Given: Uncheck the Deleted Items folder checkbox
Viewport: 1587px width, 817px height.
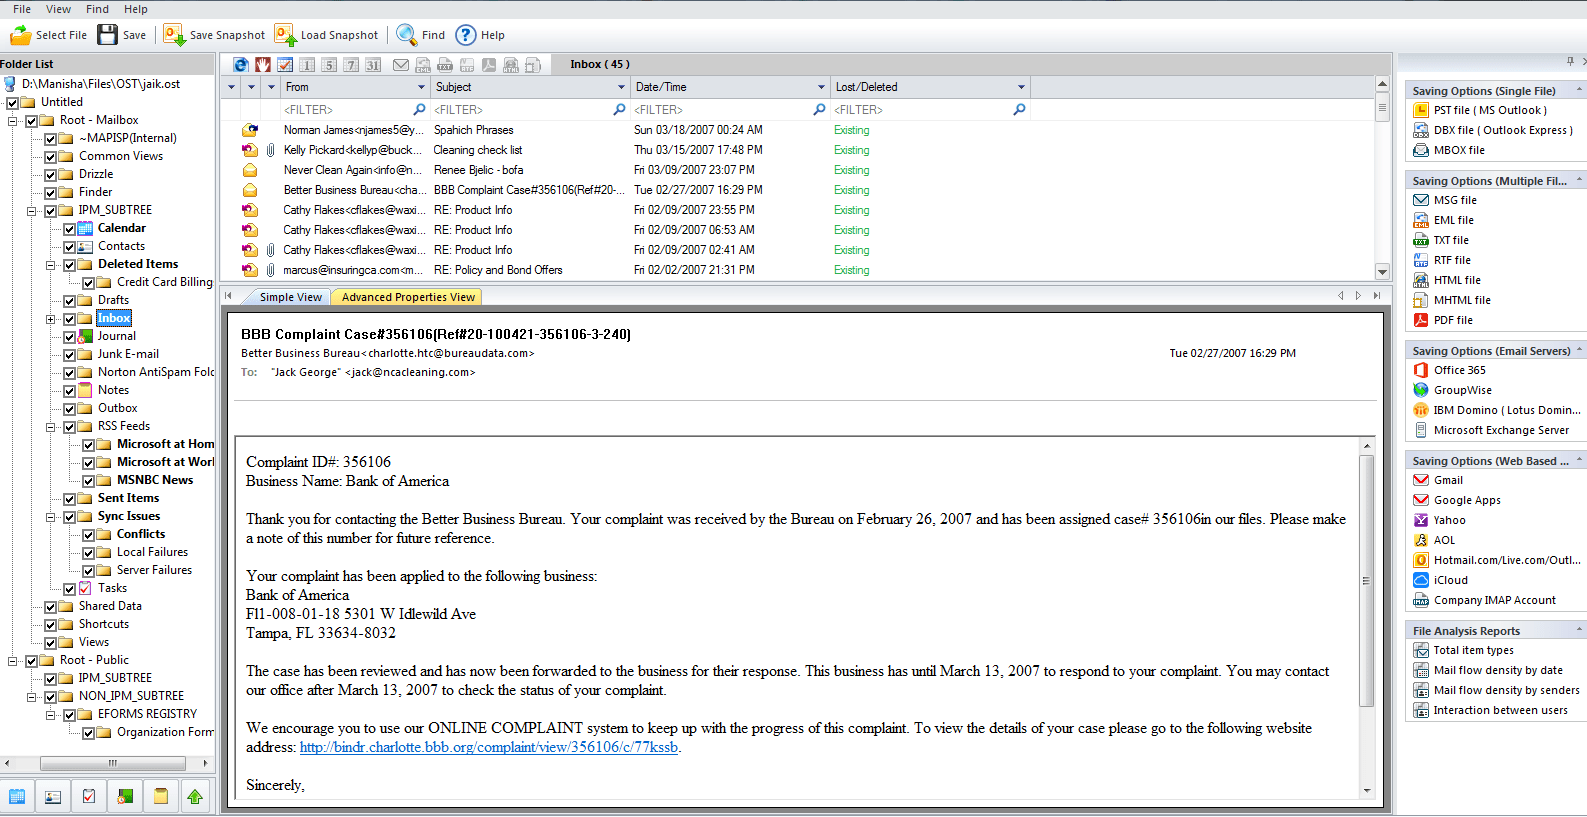Looking at the screenshot, I should (x=70, y=265).
